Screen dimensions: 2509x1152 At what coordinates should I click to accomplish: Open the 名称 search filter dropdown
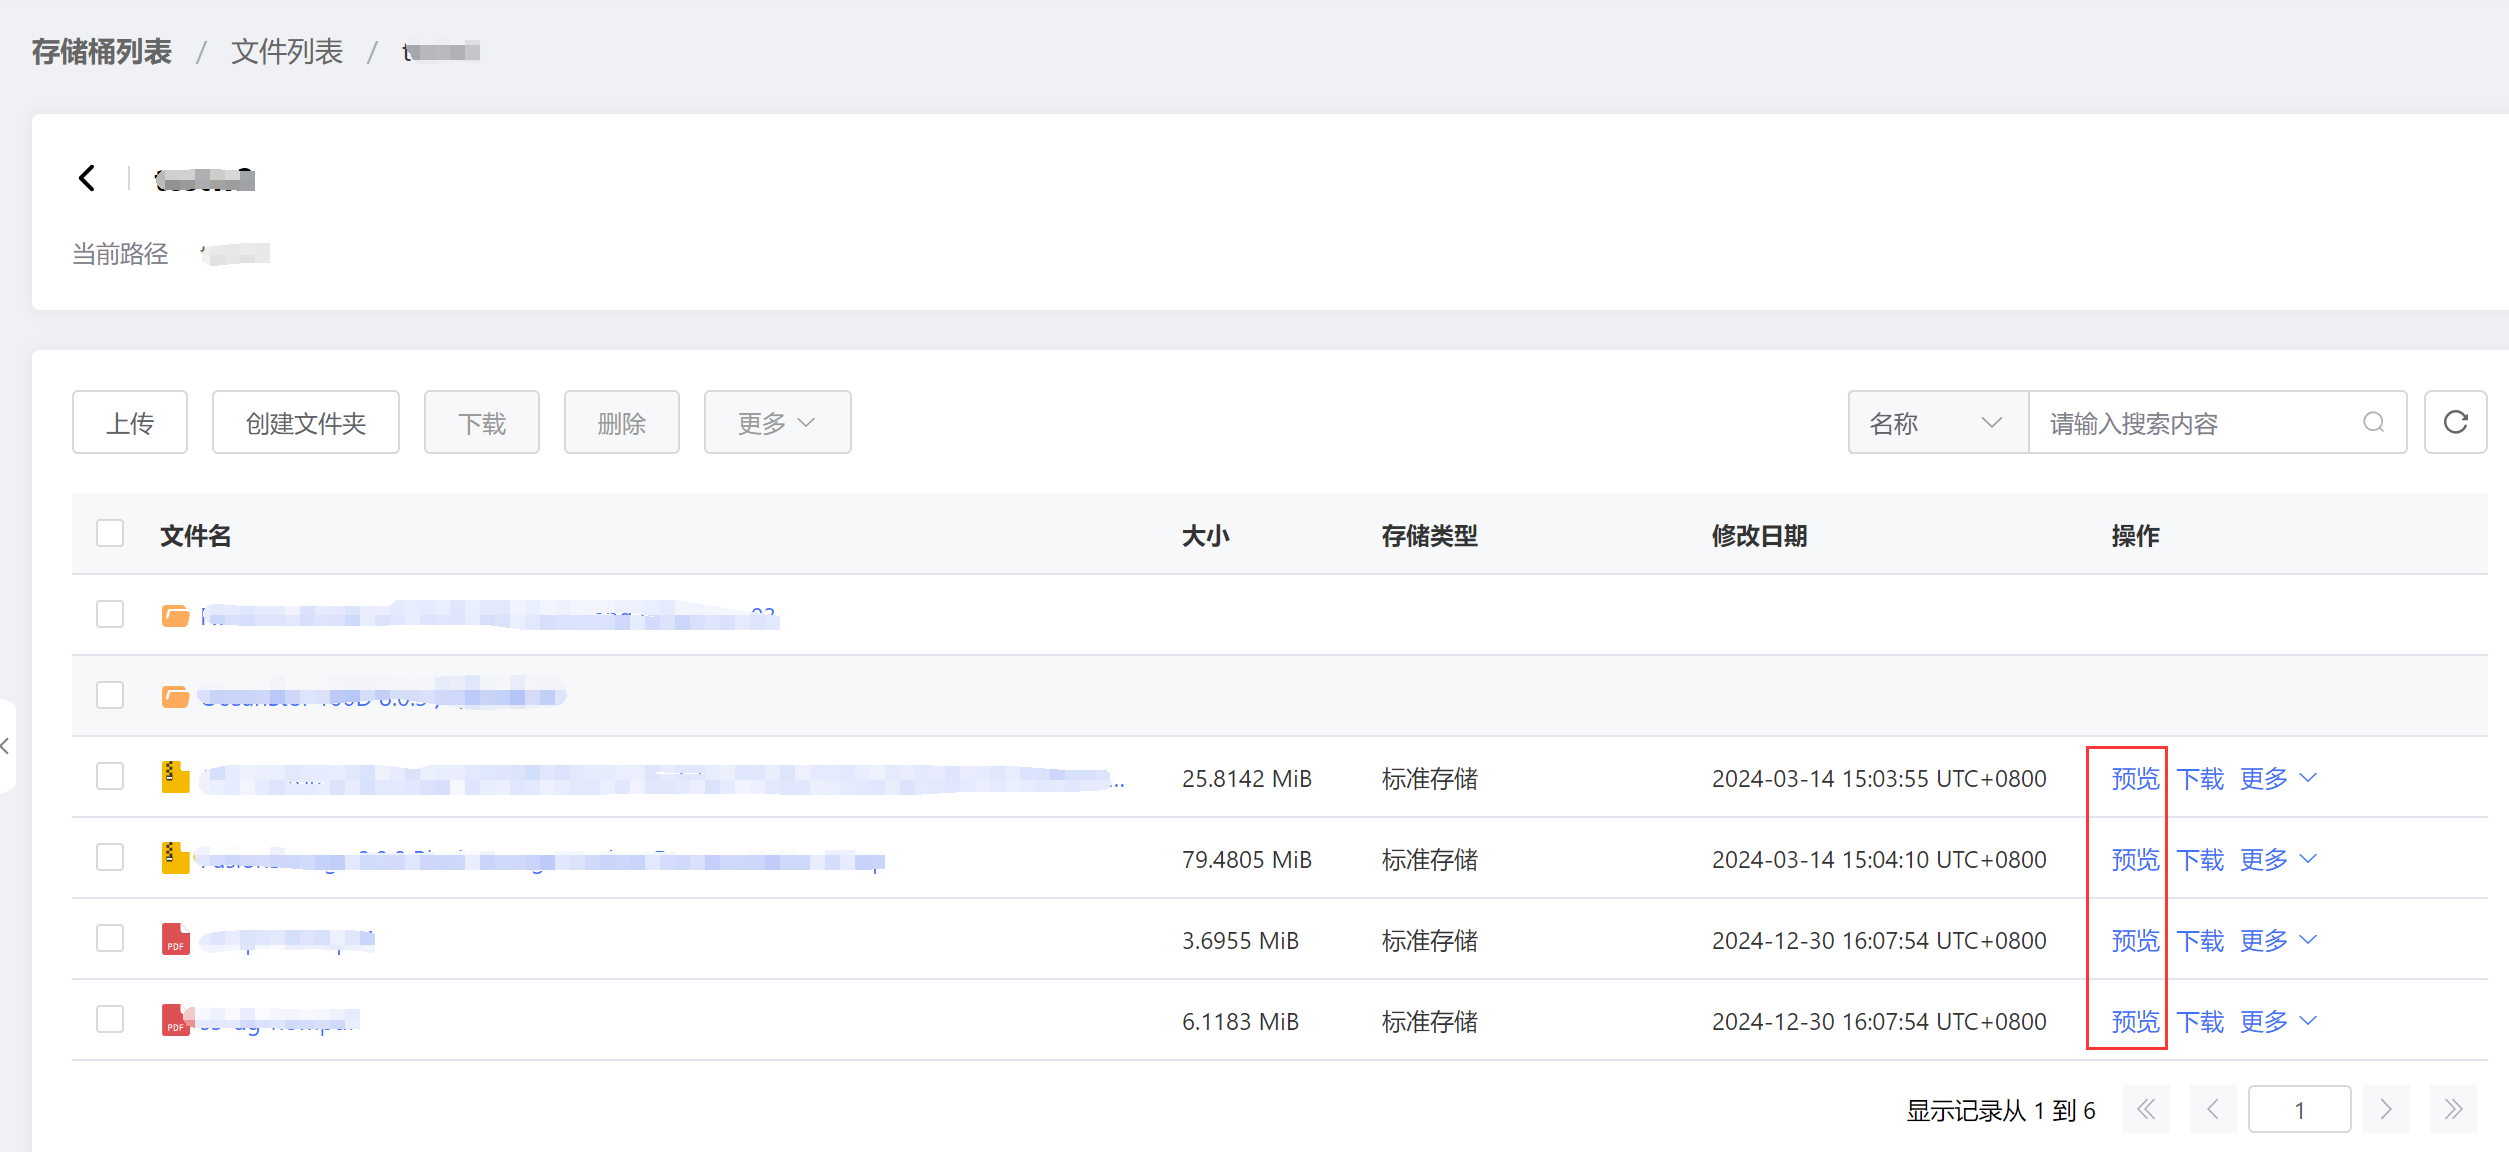pos(1936,423)
